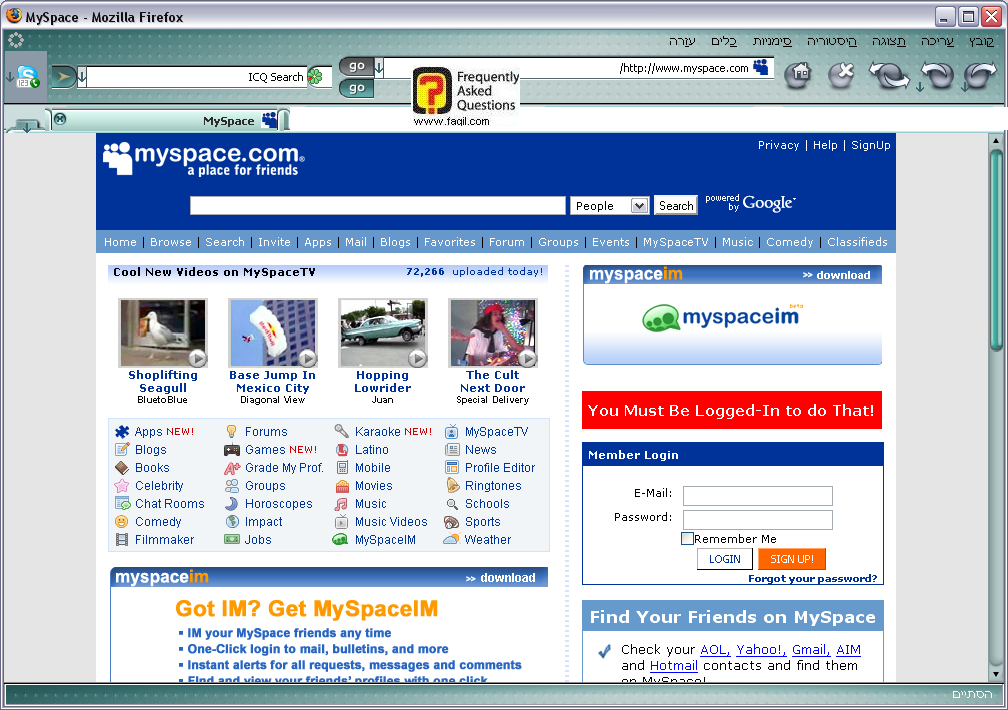Open the סימניות (Bookmarks) menu
Viewport: 1008px width, 710px height.
772,41
